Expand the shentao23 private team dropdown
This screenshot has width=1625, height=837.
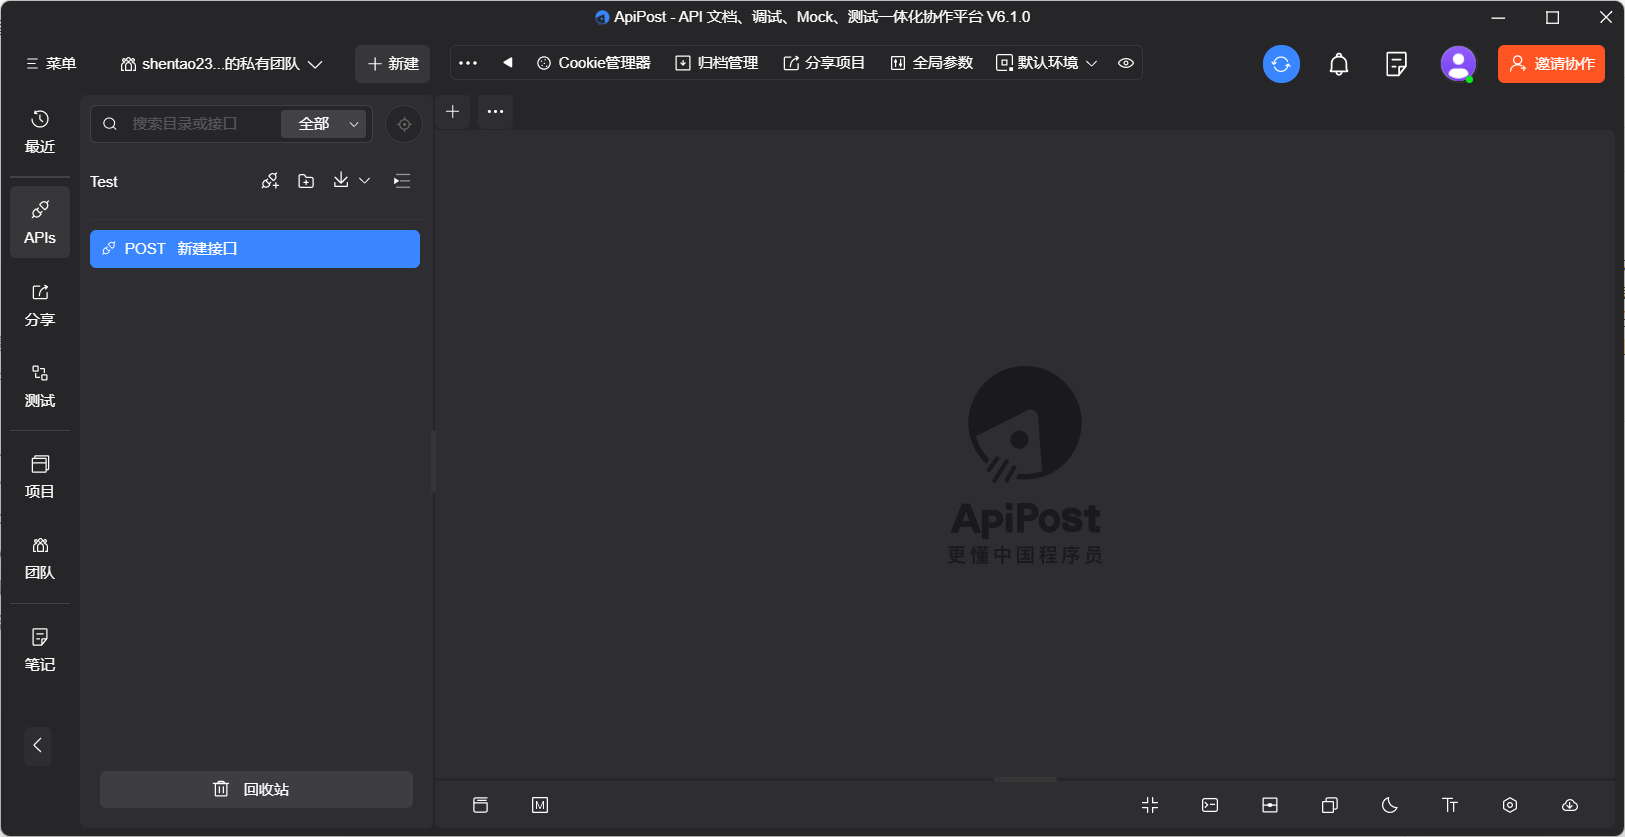[x=222, y=63]
